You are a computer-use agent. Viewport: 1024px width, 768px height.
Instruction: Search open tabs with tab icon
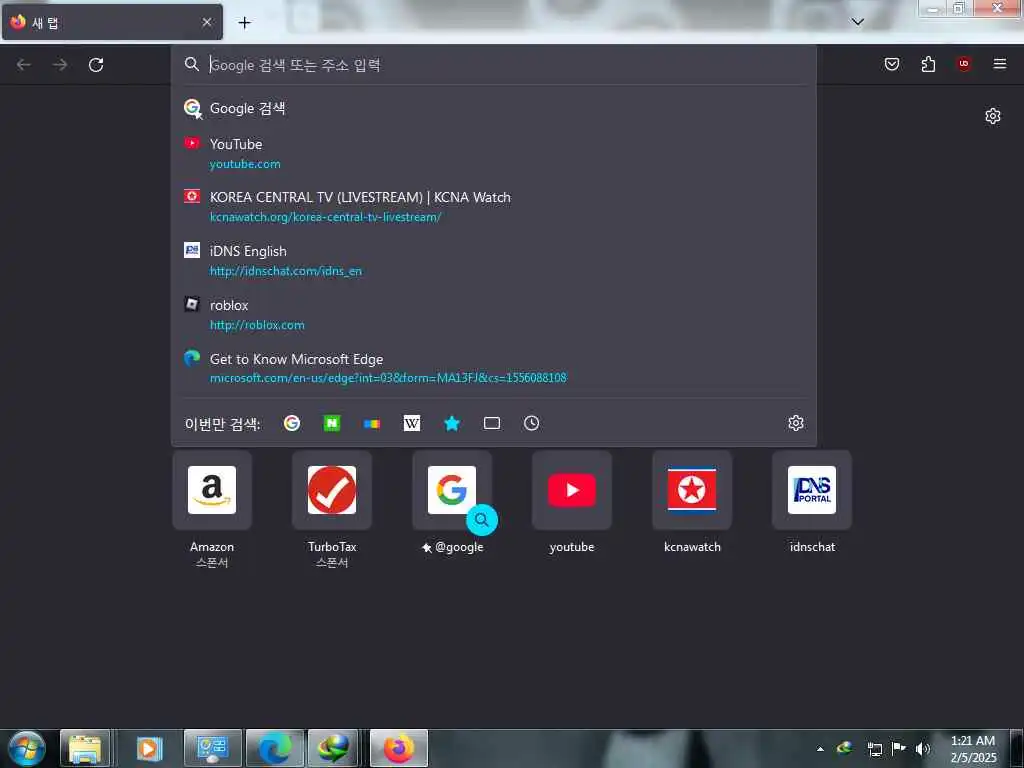[492, 423]
